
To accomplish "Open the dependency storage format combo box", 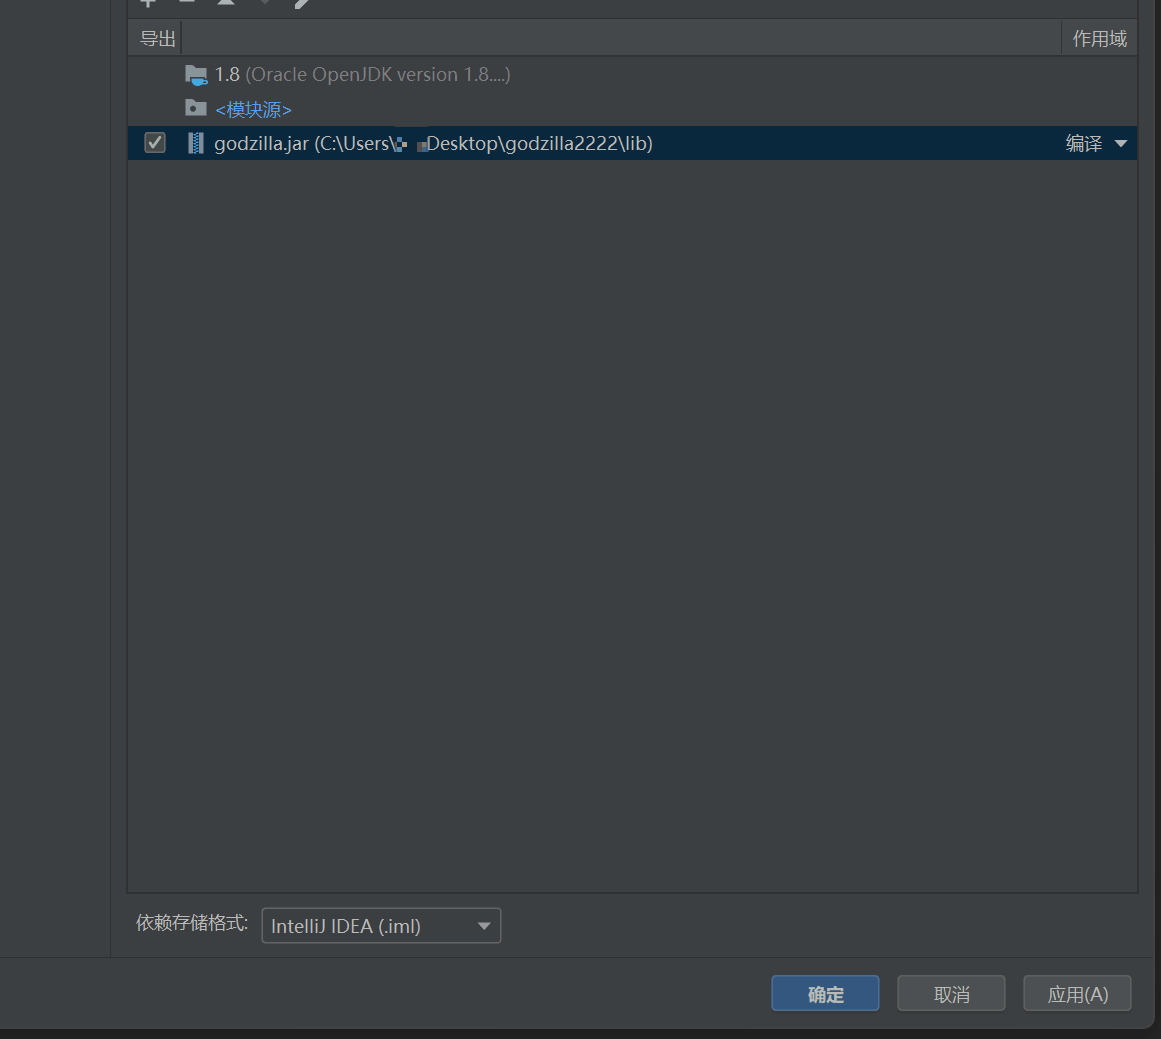I will coord(381,926).
